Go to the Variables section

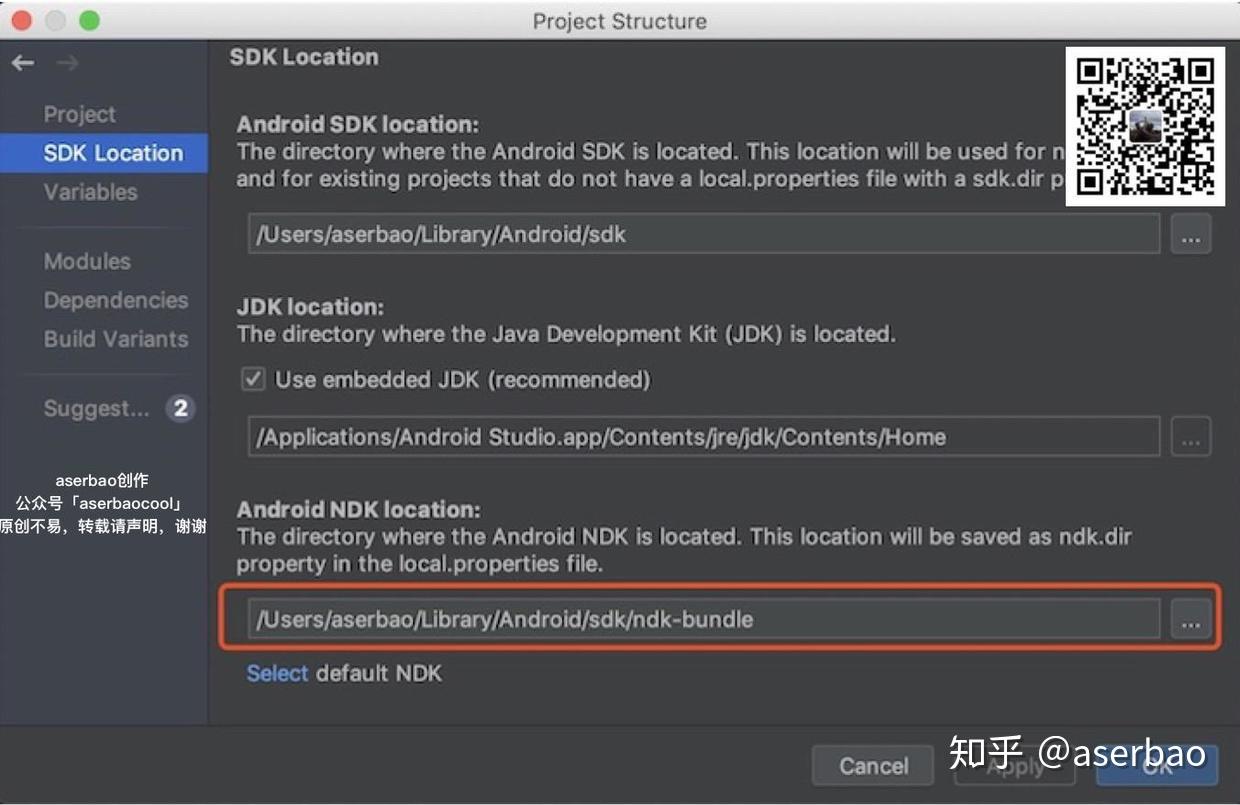point(88,192)
